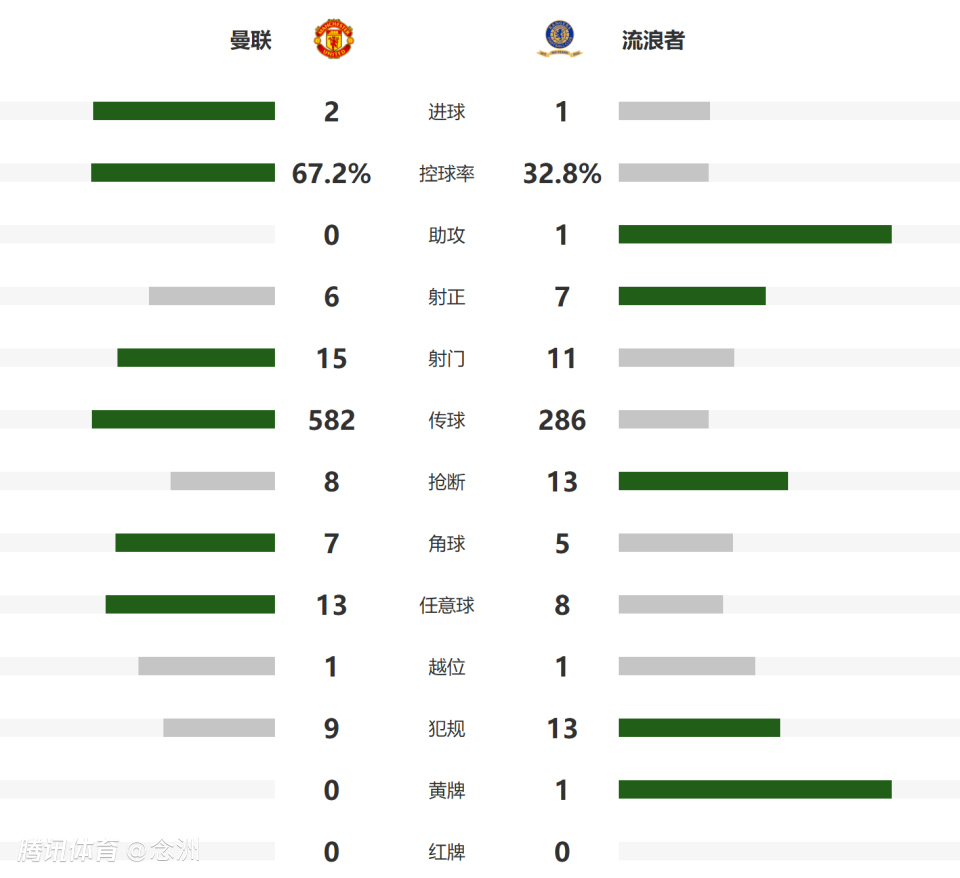Select the 抢断 stat label

(x=447, y=482)
